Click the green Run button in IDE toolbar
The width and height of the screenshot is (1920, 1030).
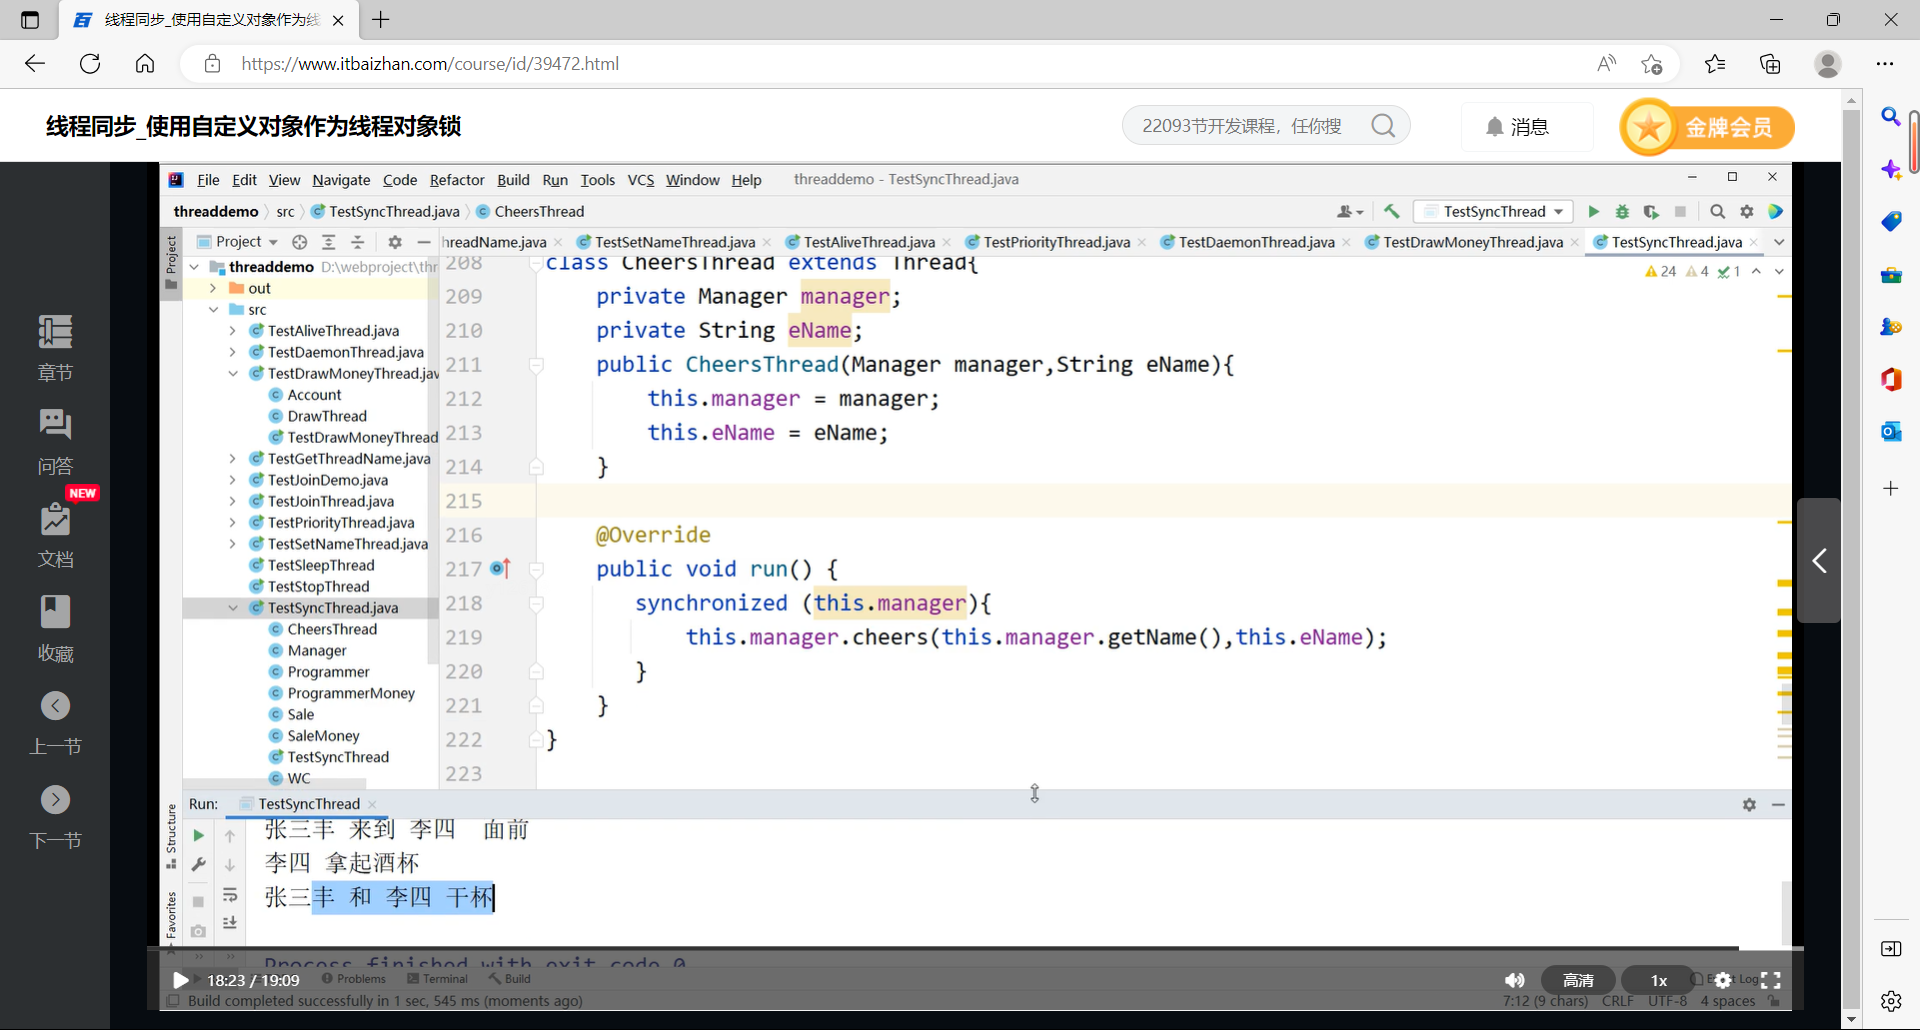click(x=1593, y=212)
